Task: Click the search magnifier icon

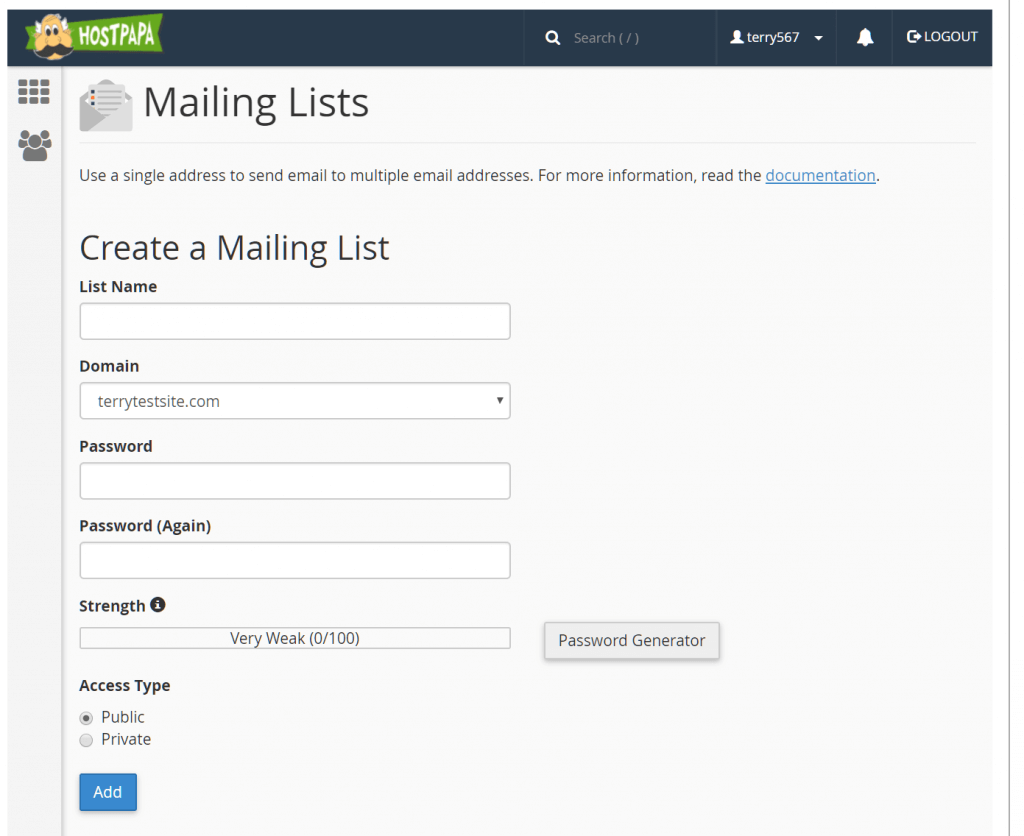Action: (552, 38)
